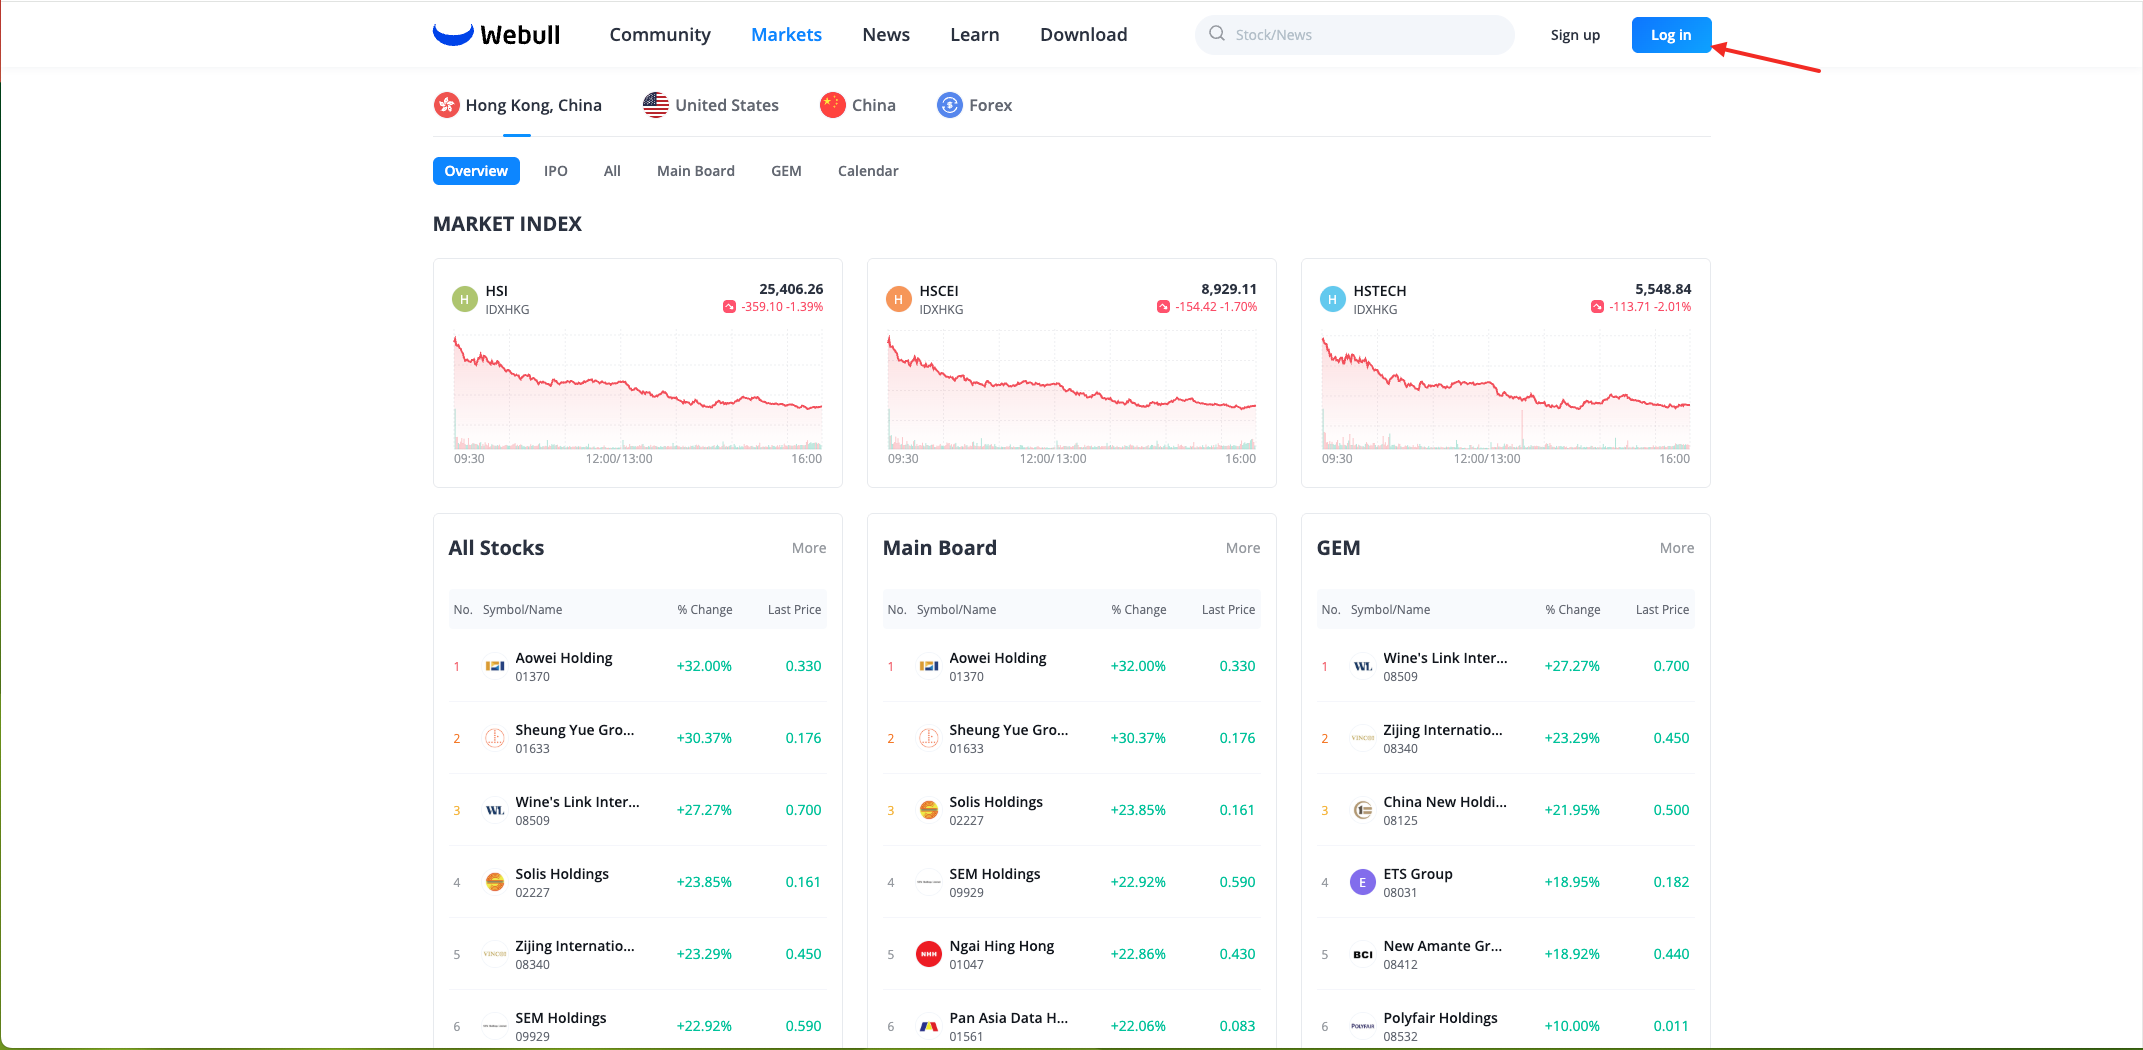Click the Hong Kong flag icon
Image resolution: width=2143 pixels, height=1050 pixels.
(x=446, y=105)
